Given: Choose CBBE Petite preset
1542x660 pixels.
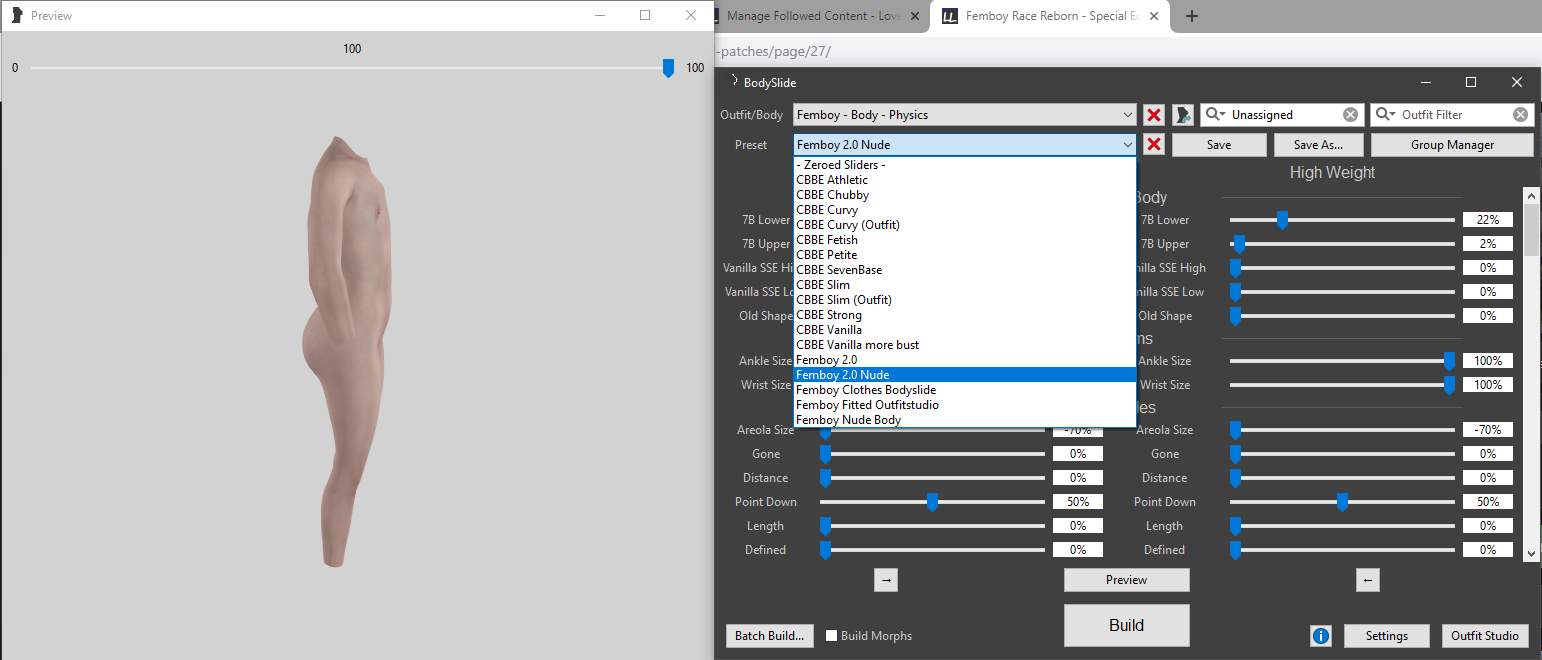Looking at the screenshot, I should click(x=964, y=255).
